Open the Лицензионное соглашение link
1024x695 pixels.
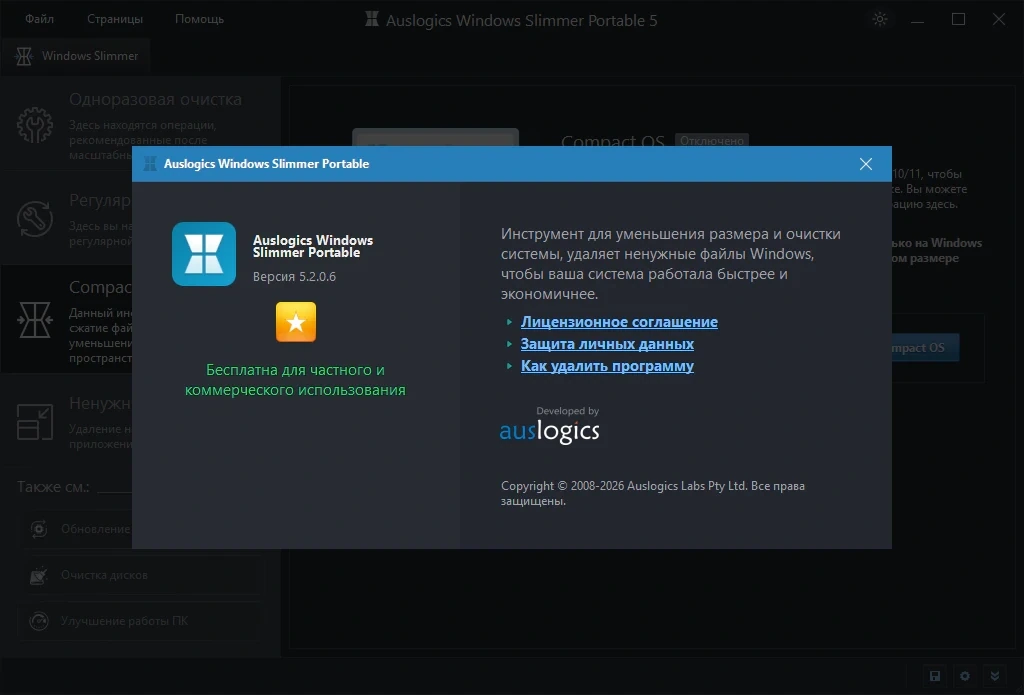619,322
